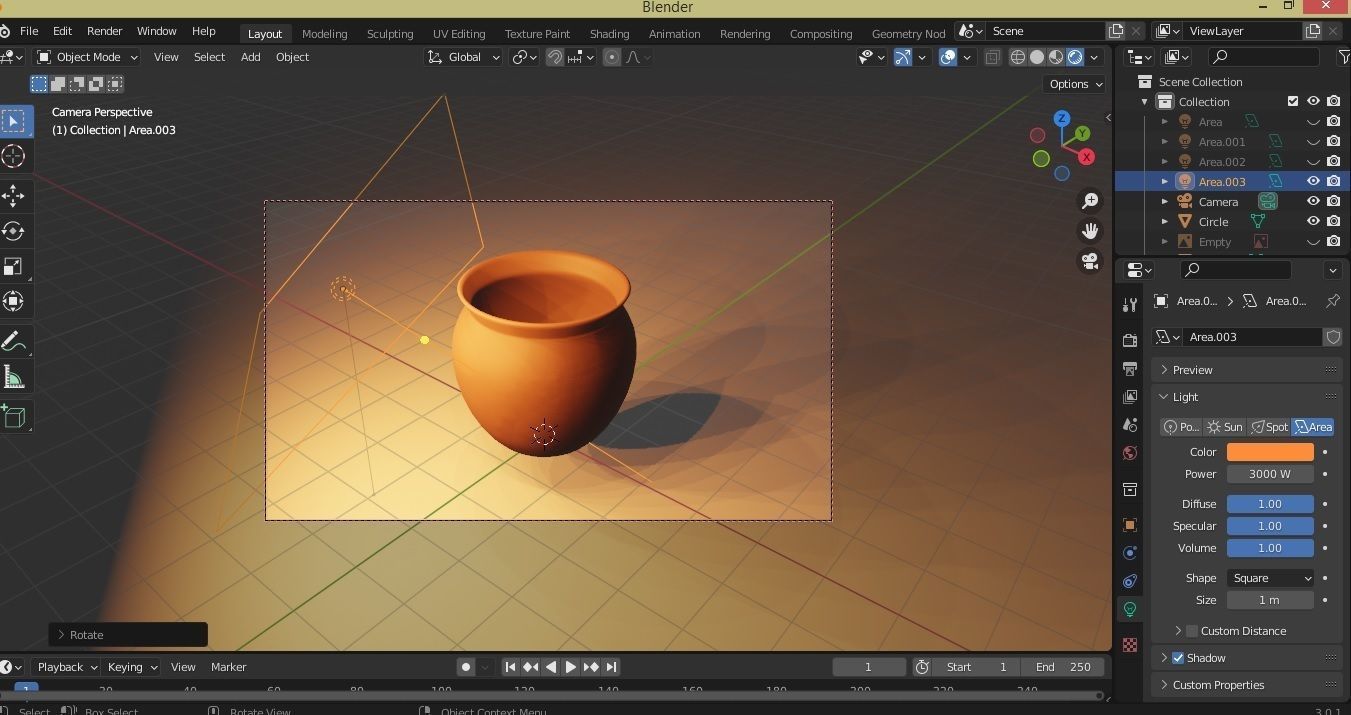Disable Camera in renders
Screen dimensions: 1351x715
[x=1333, y=201]
